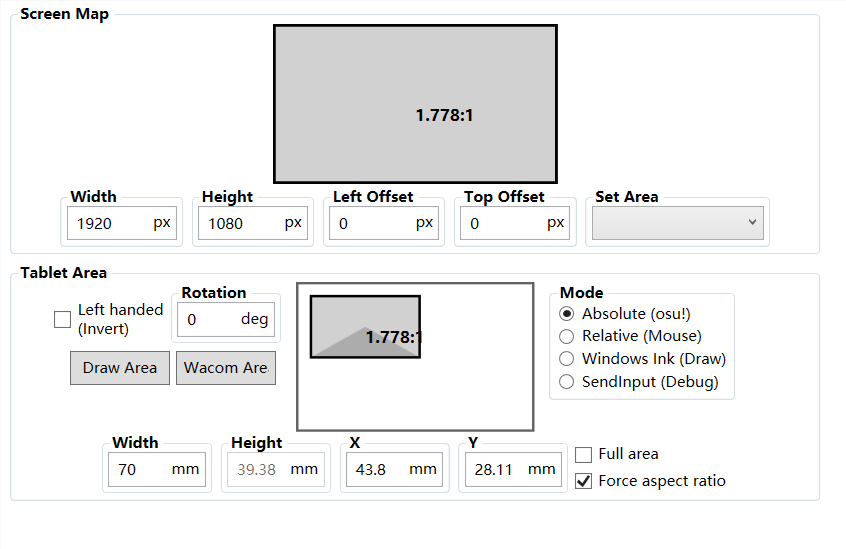846x549 pixels.
Task: Edit the tablet Y position field
Action: point(513,469)
